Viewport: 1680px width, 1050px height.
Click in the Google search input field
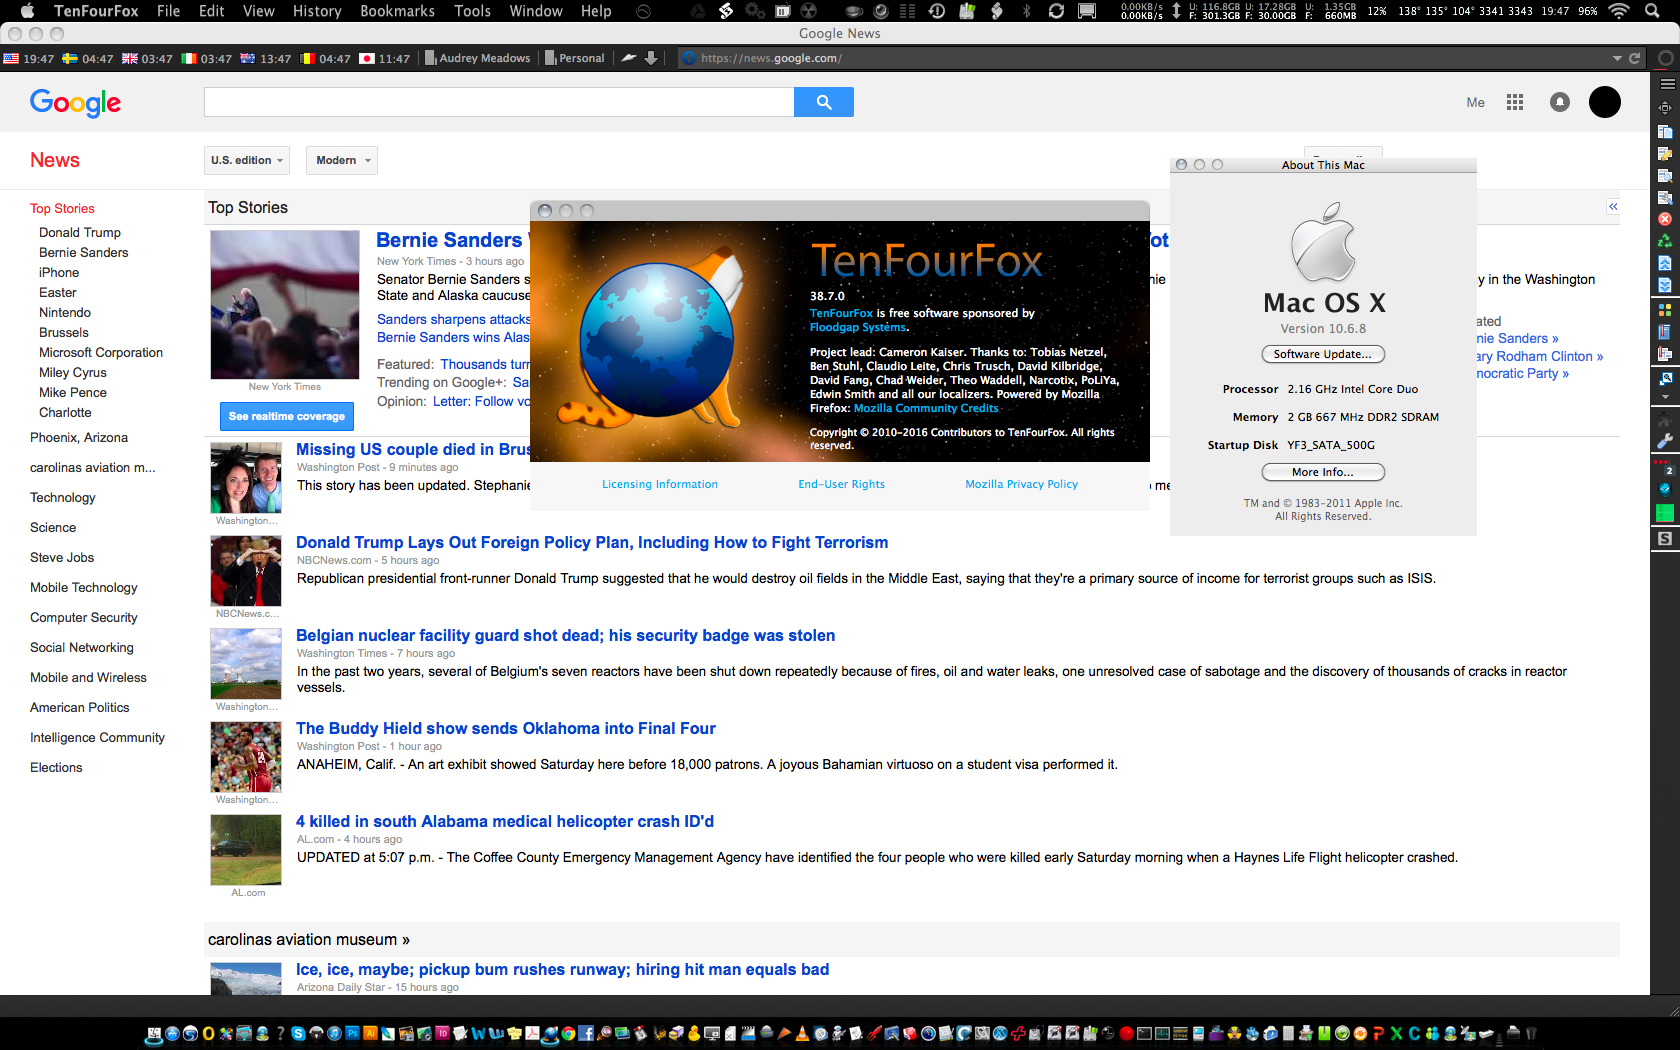pos(499,102)
